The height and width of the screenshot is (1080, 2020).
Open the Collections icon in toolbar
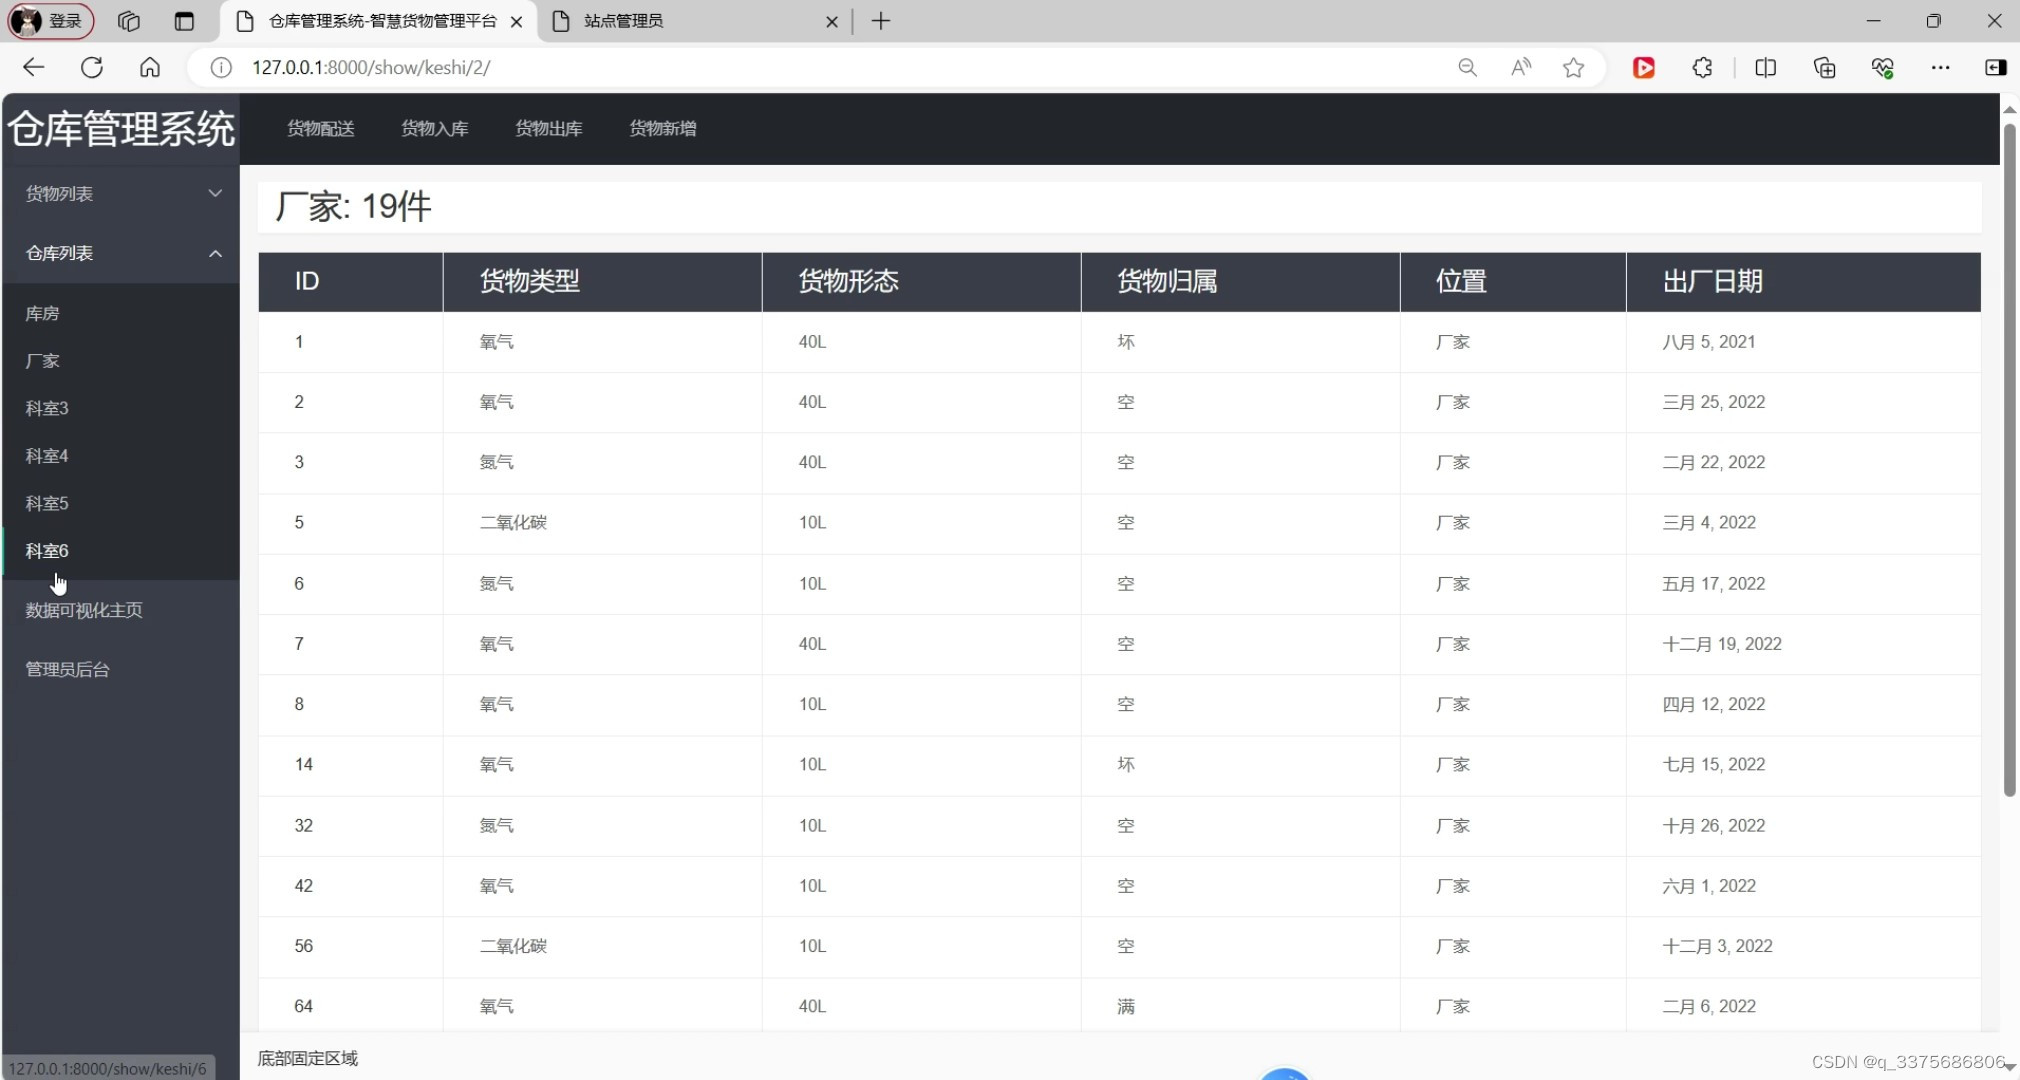pos(1824,67)
